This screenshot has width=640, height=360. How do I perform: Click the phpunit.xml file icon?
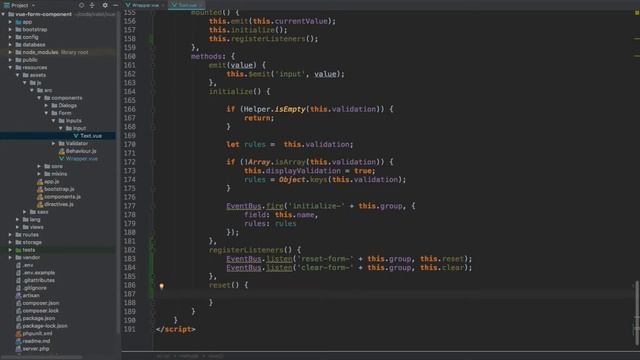18,333
